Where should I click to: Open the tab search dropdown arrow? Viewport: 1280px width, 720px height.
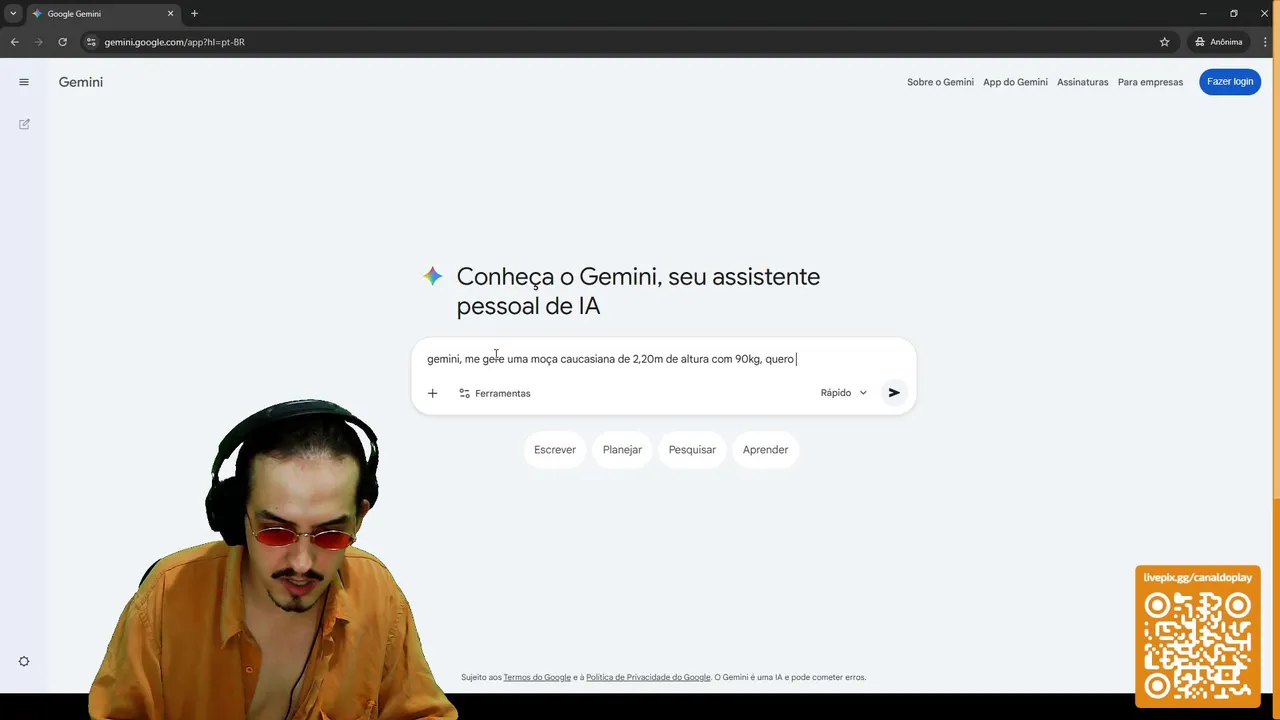click(13, 13)
